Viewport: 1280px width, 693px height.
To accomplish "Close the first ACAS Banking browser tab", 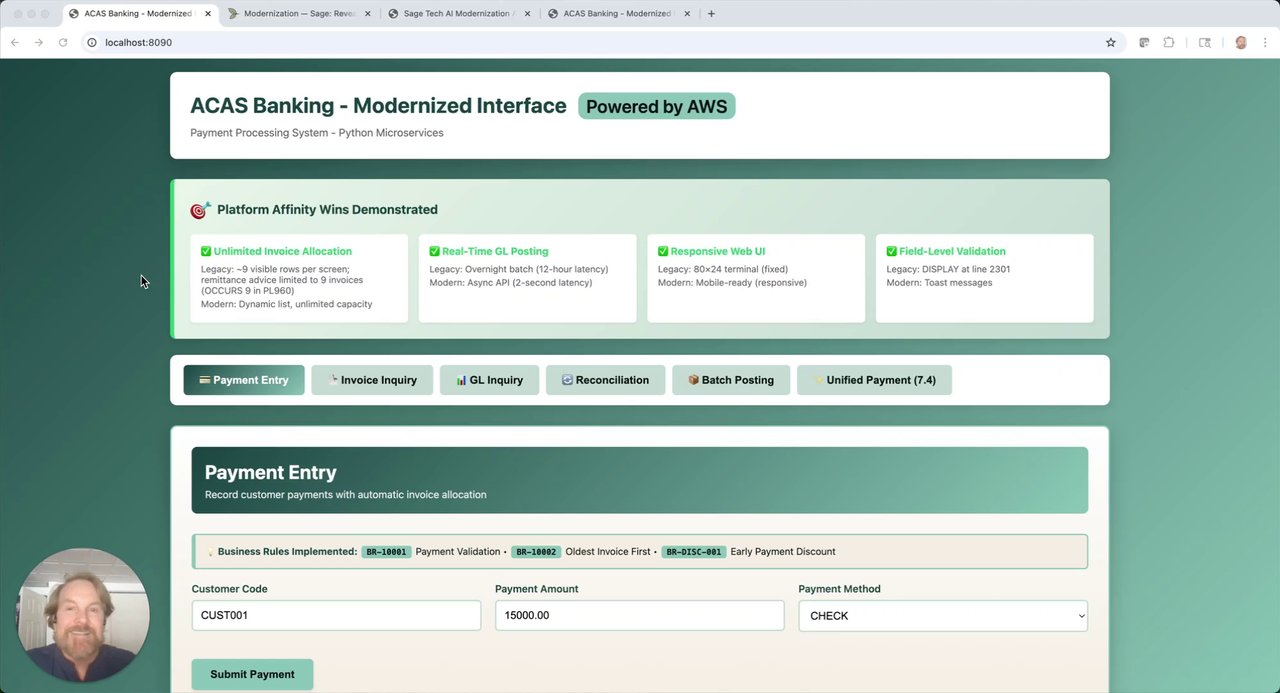I will pos(208,14).
